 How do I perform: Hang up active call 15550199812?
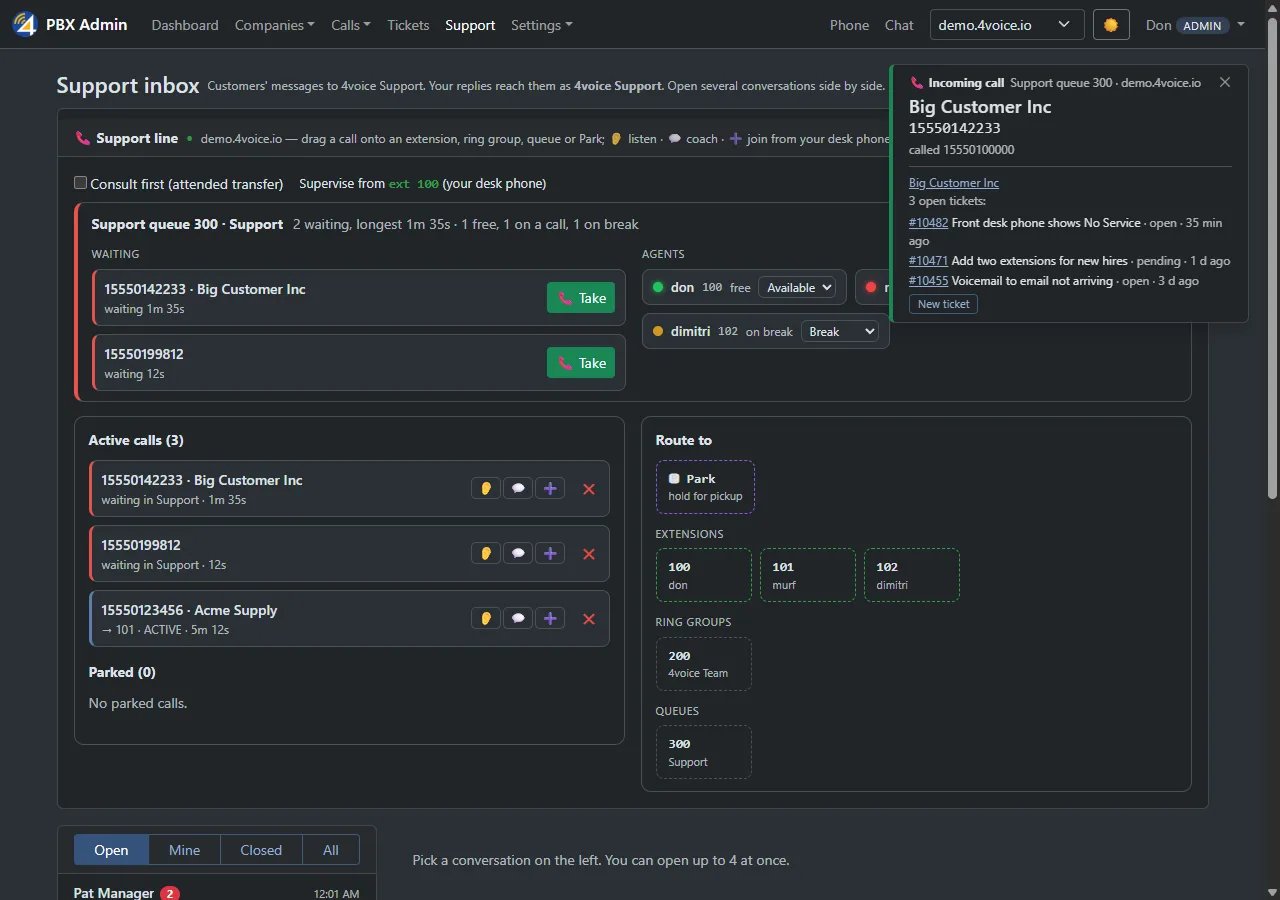click(589, 554)
